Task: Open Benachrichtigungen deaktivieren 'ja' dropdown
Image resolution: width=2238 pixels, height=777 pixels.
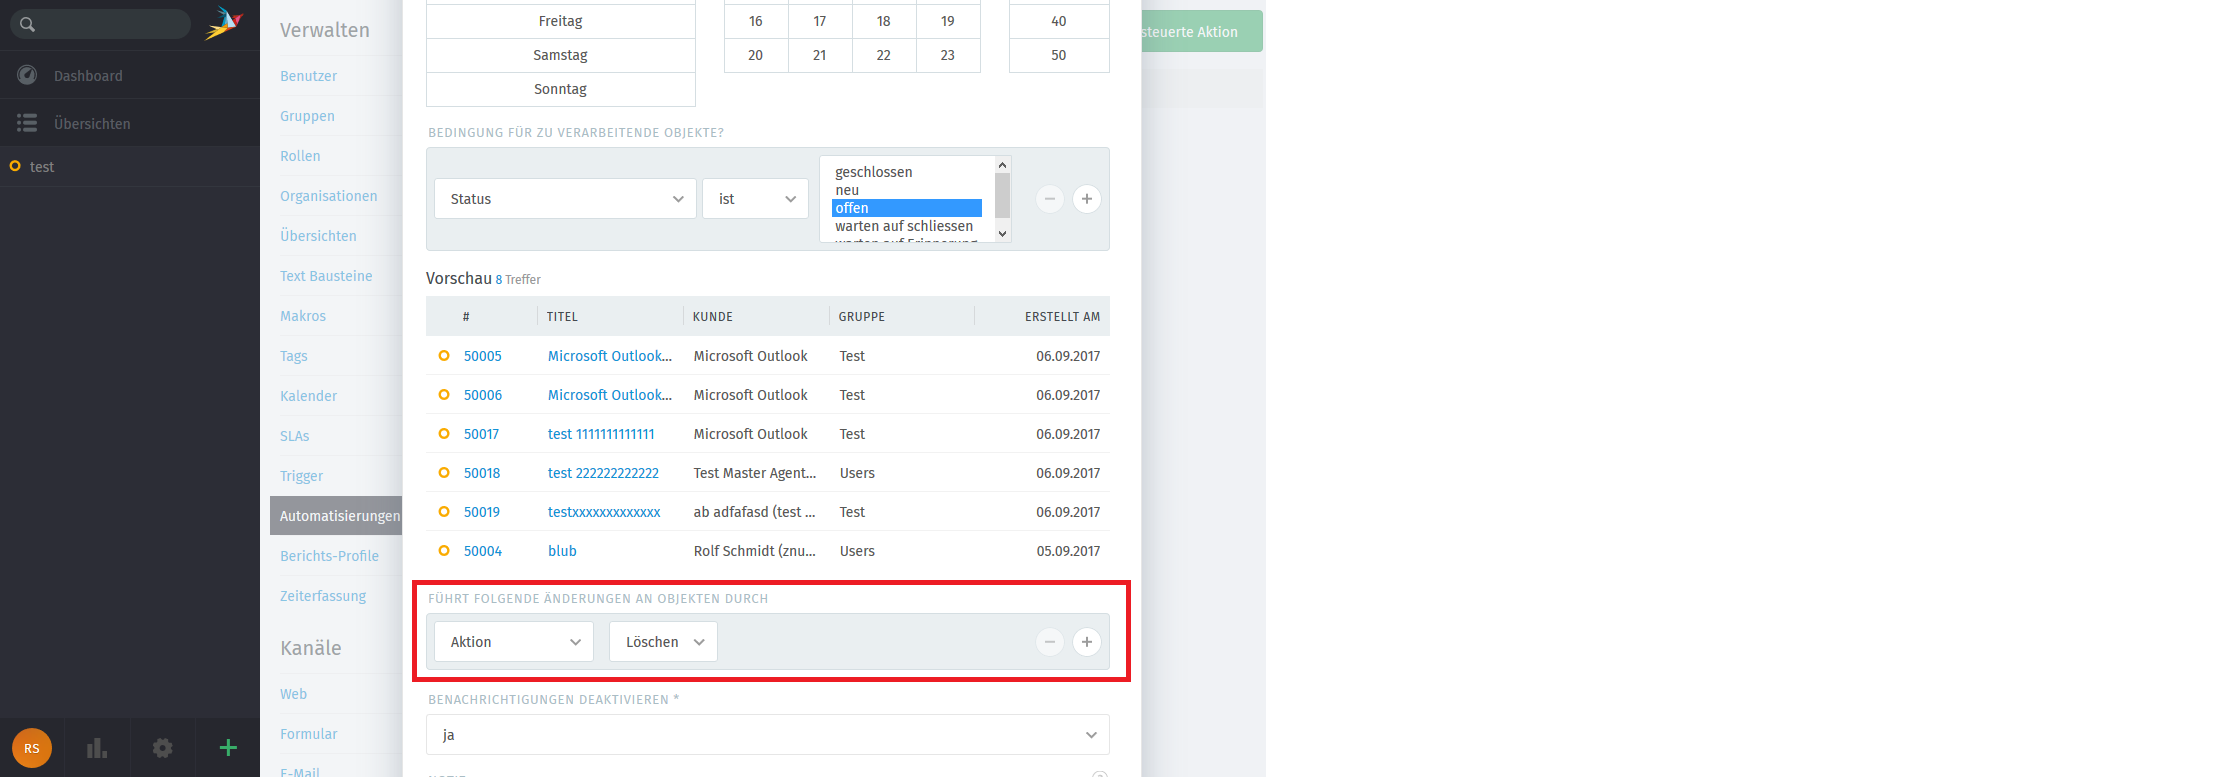Action: [768, 735]
